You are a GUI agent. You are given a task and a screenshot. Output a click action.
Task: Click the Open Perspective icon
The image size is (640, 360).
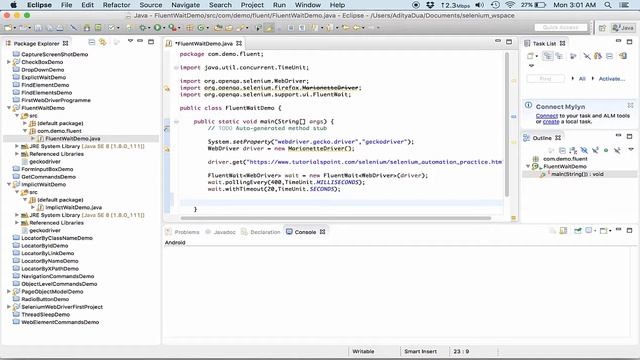pyautogui.click(x=602, y=28)
